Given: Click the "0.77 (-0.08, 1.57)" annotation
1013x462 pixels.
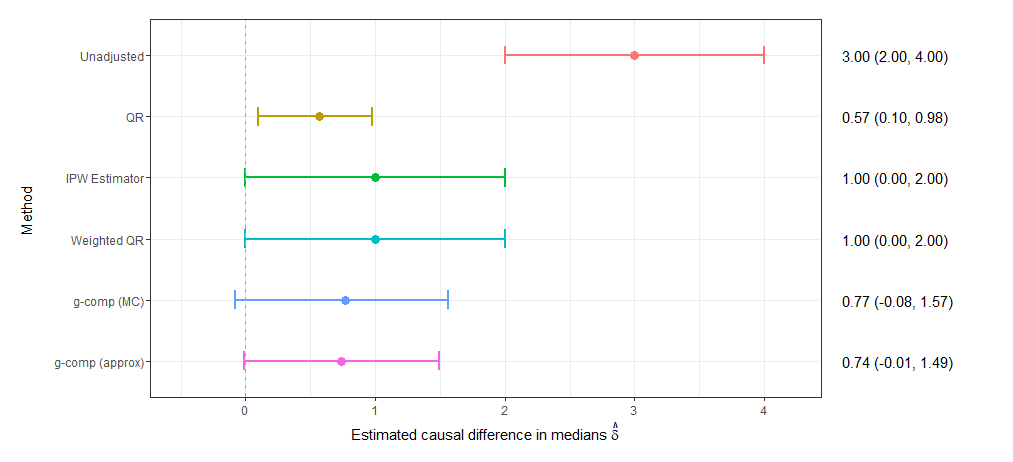Looking at the screenshot, I should coord(898,301).
